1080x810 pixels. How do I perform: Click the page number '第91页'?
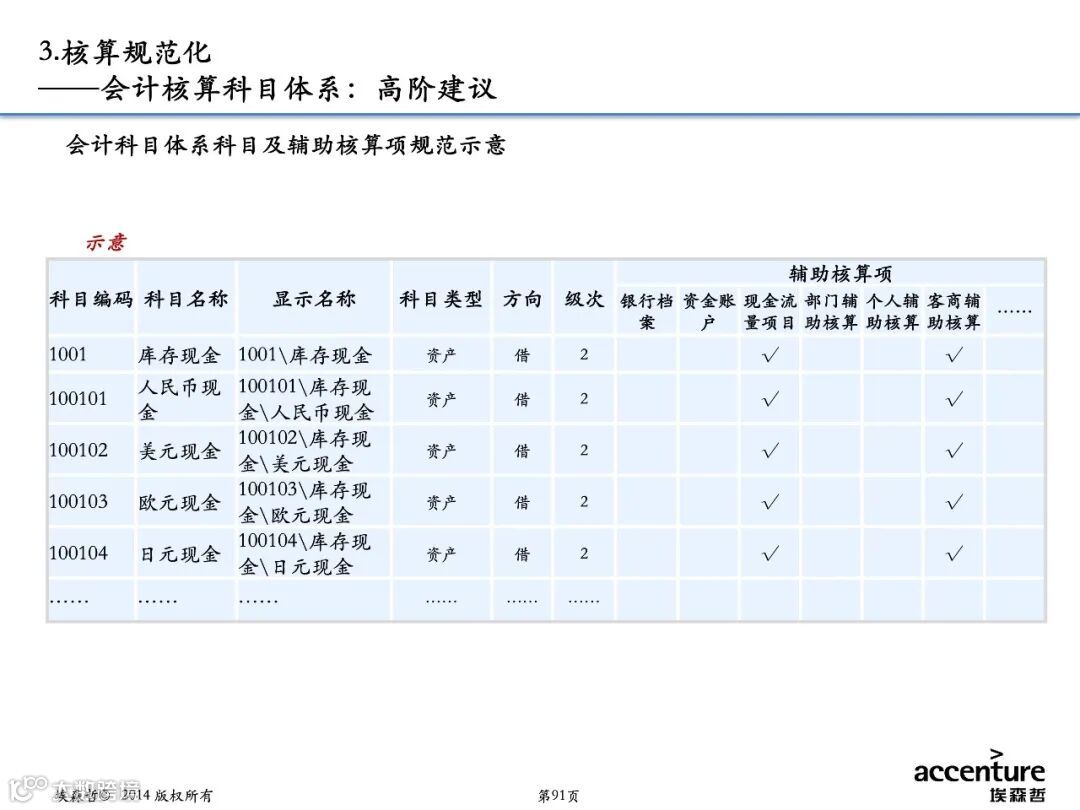point(558,796)
